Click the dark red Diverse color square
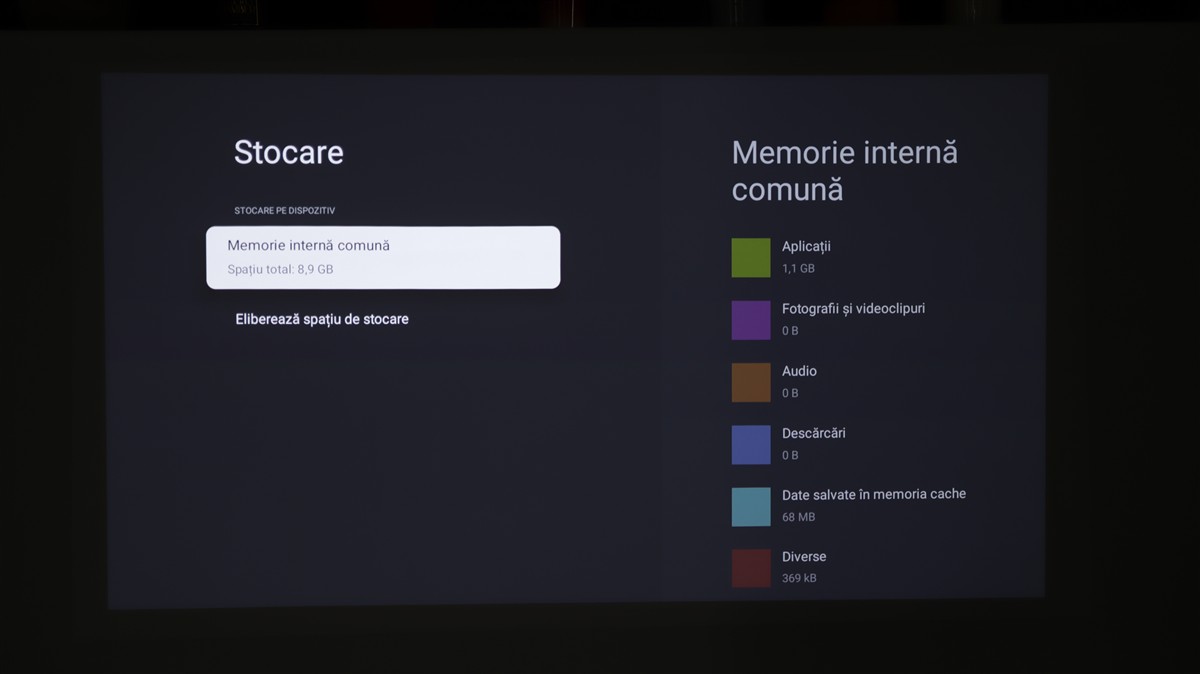This screenshot has height=674, width=1200. [751, 568]
